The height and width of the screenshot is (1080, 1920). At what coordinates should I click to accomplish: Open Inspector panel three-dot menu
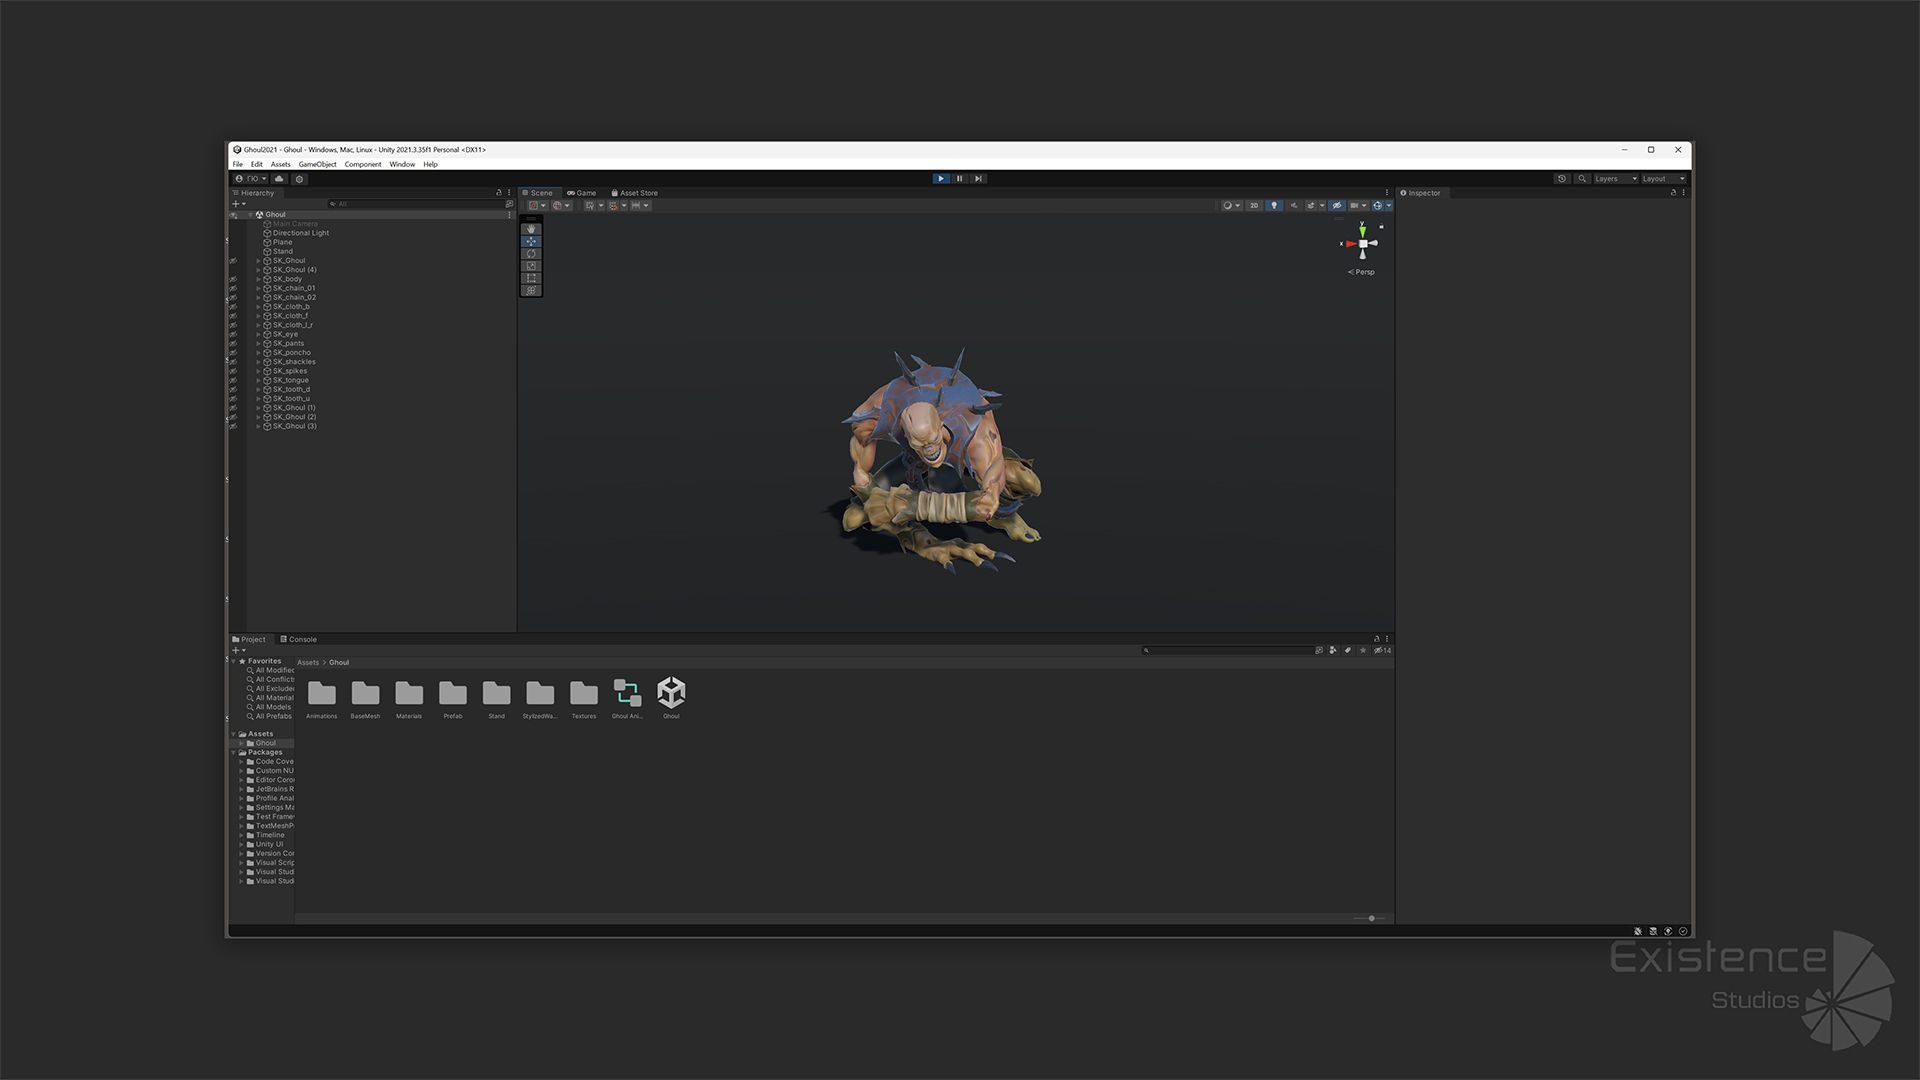1684,193
